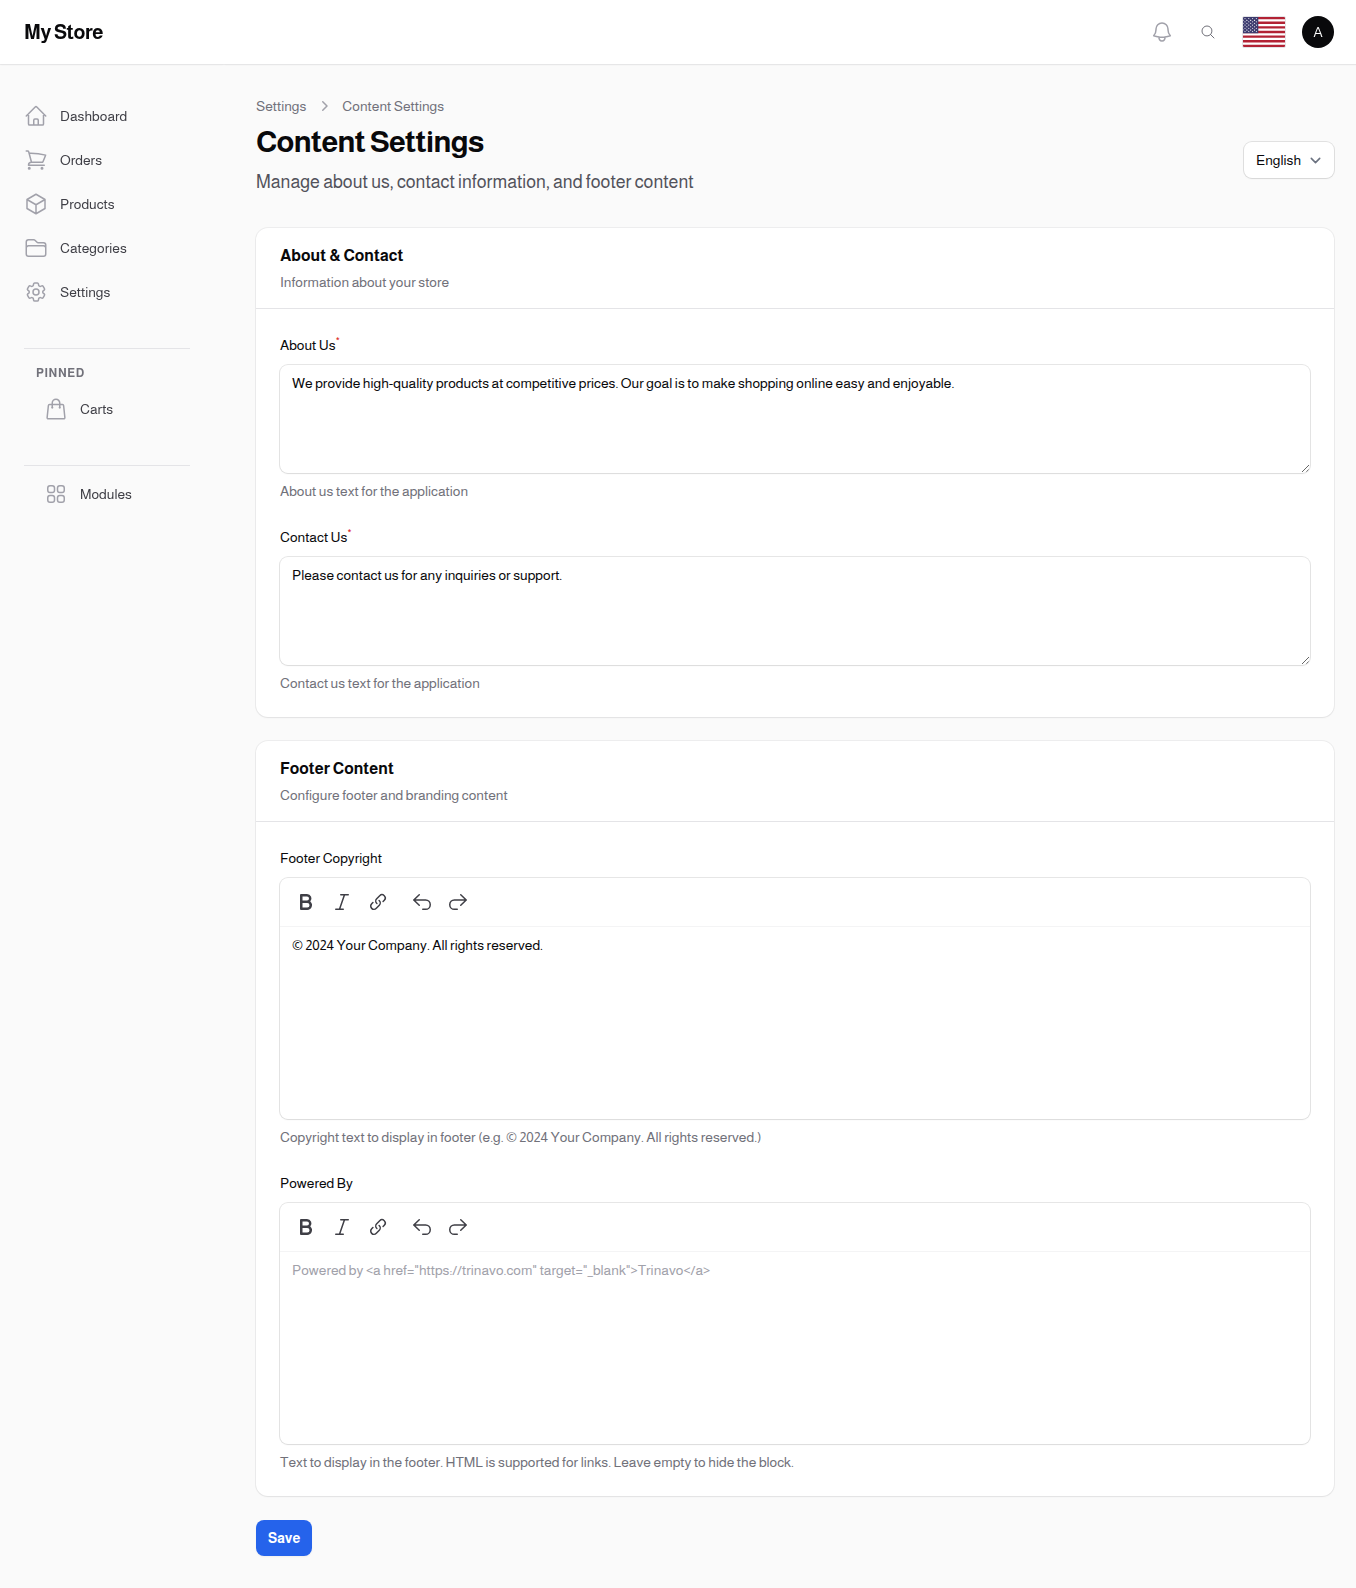Click the Categories folder icon
Image resolution: width=1356 pixels, height=1588 pixels.
pyautogui.click(x=36, y=248)
